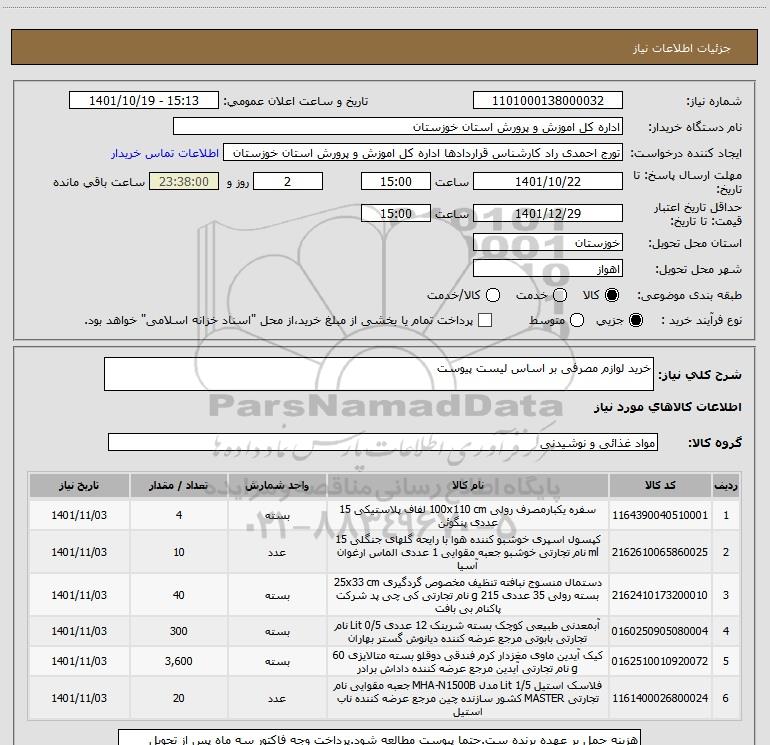Select the کالا/خدمت radio button
770x745 pixels.
click(x=493, y=295)
